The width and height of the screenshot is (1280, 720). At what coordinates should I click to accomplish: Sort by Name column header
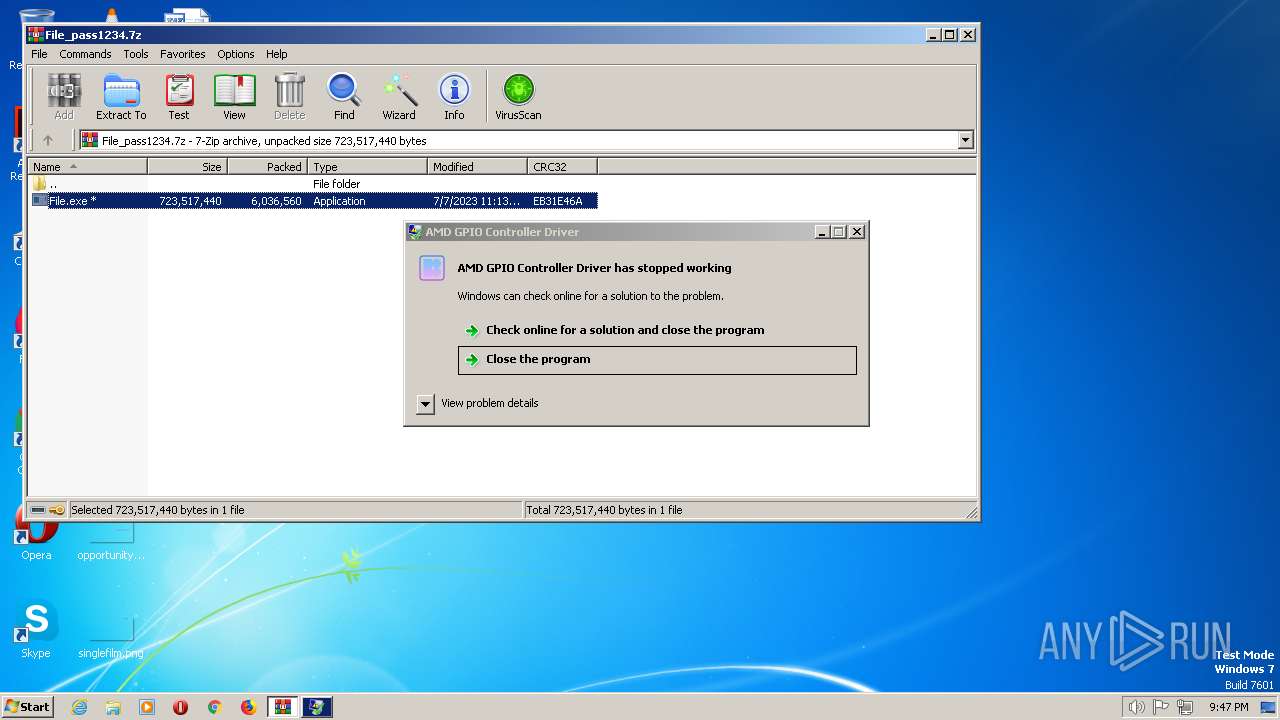88,167
